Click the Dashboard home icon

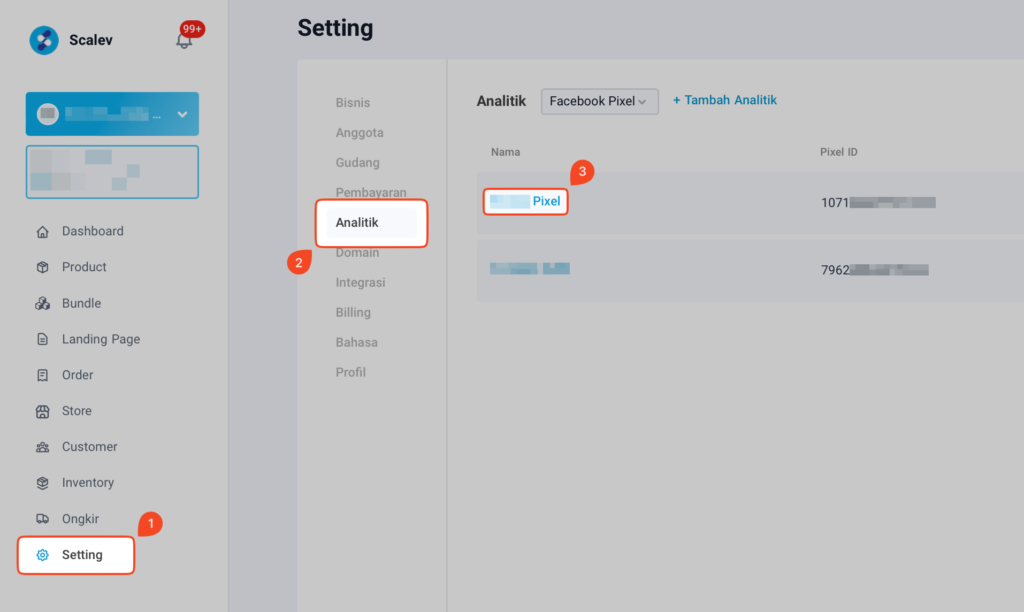click(x=42, y=232)
